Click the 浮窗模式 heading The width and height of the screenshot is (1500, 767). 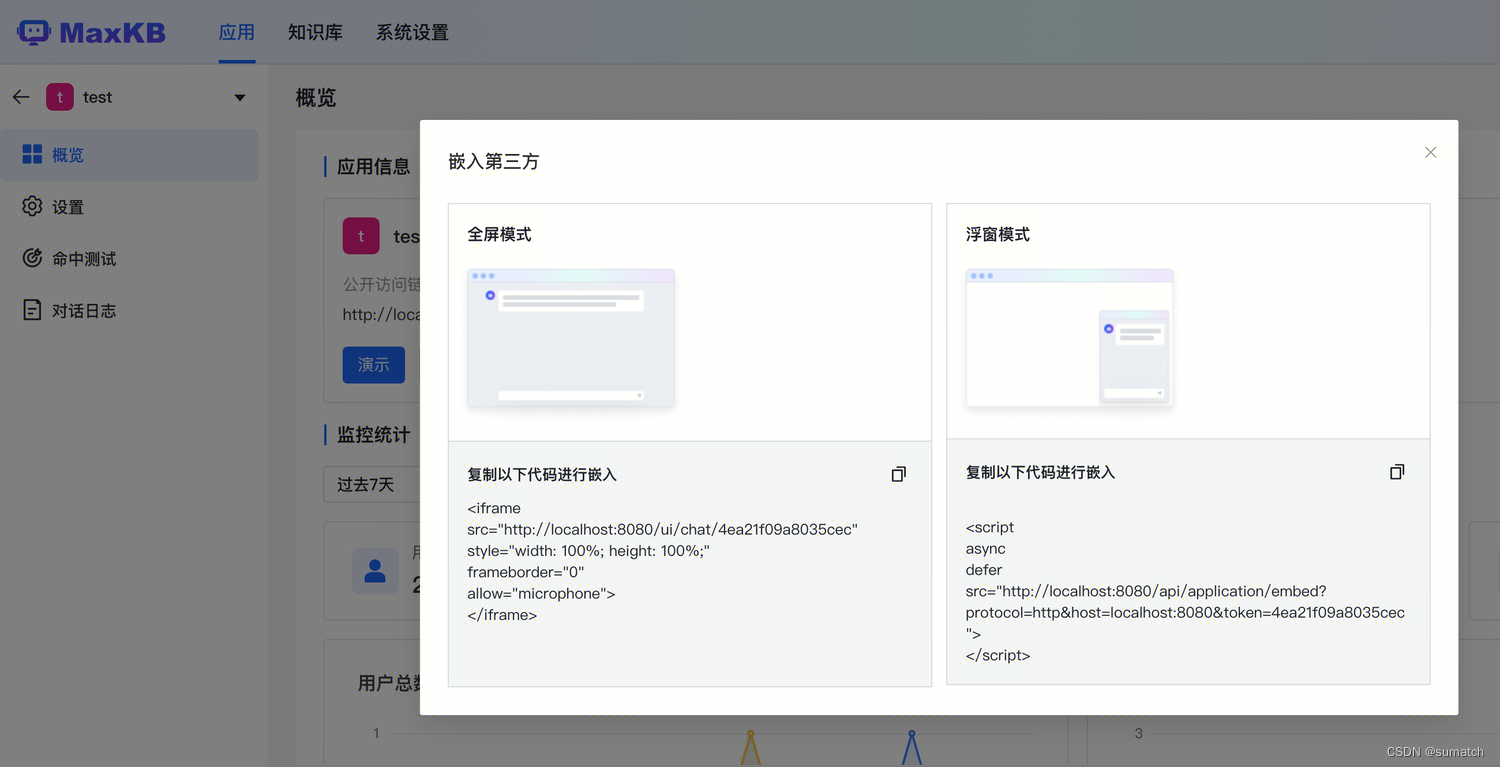coord(998,234)
